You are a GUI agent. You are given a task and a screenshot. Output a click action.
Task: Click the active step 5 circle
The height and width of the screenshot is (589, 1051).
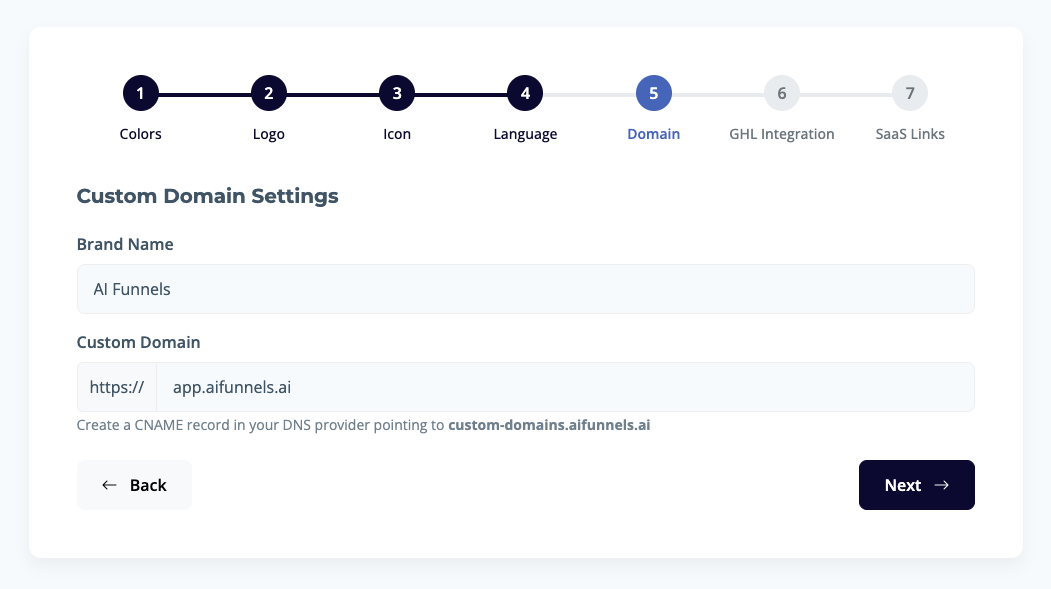click(x=653, y=94)
